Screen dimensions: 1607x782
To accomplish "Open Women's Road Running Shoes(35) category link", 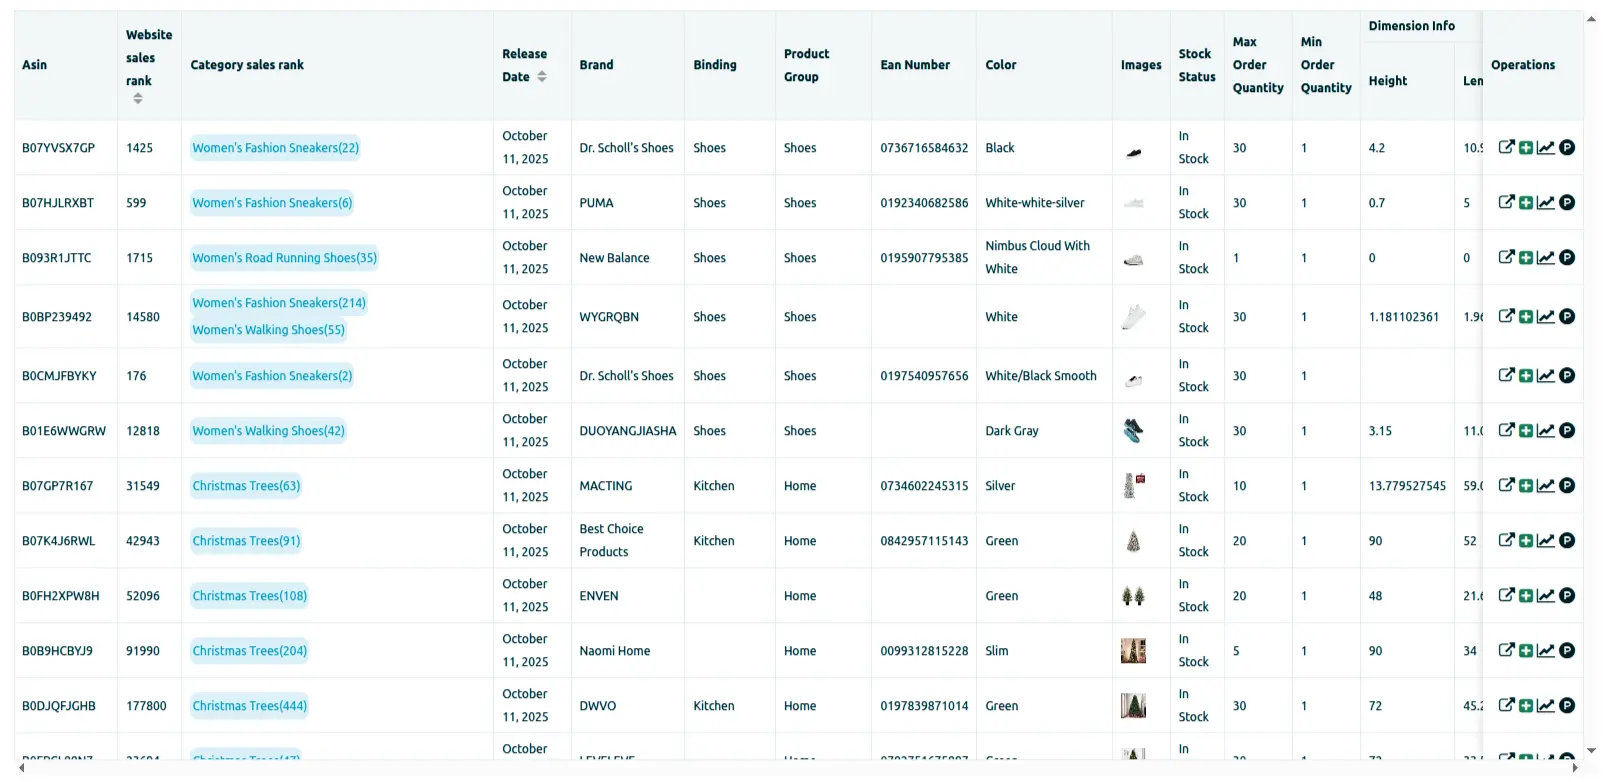I will pos(284,258).
